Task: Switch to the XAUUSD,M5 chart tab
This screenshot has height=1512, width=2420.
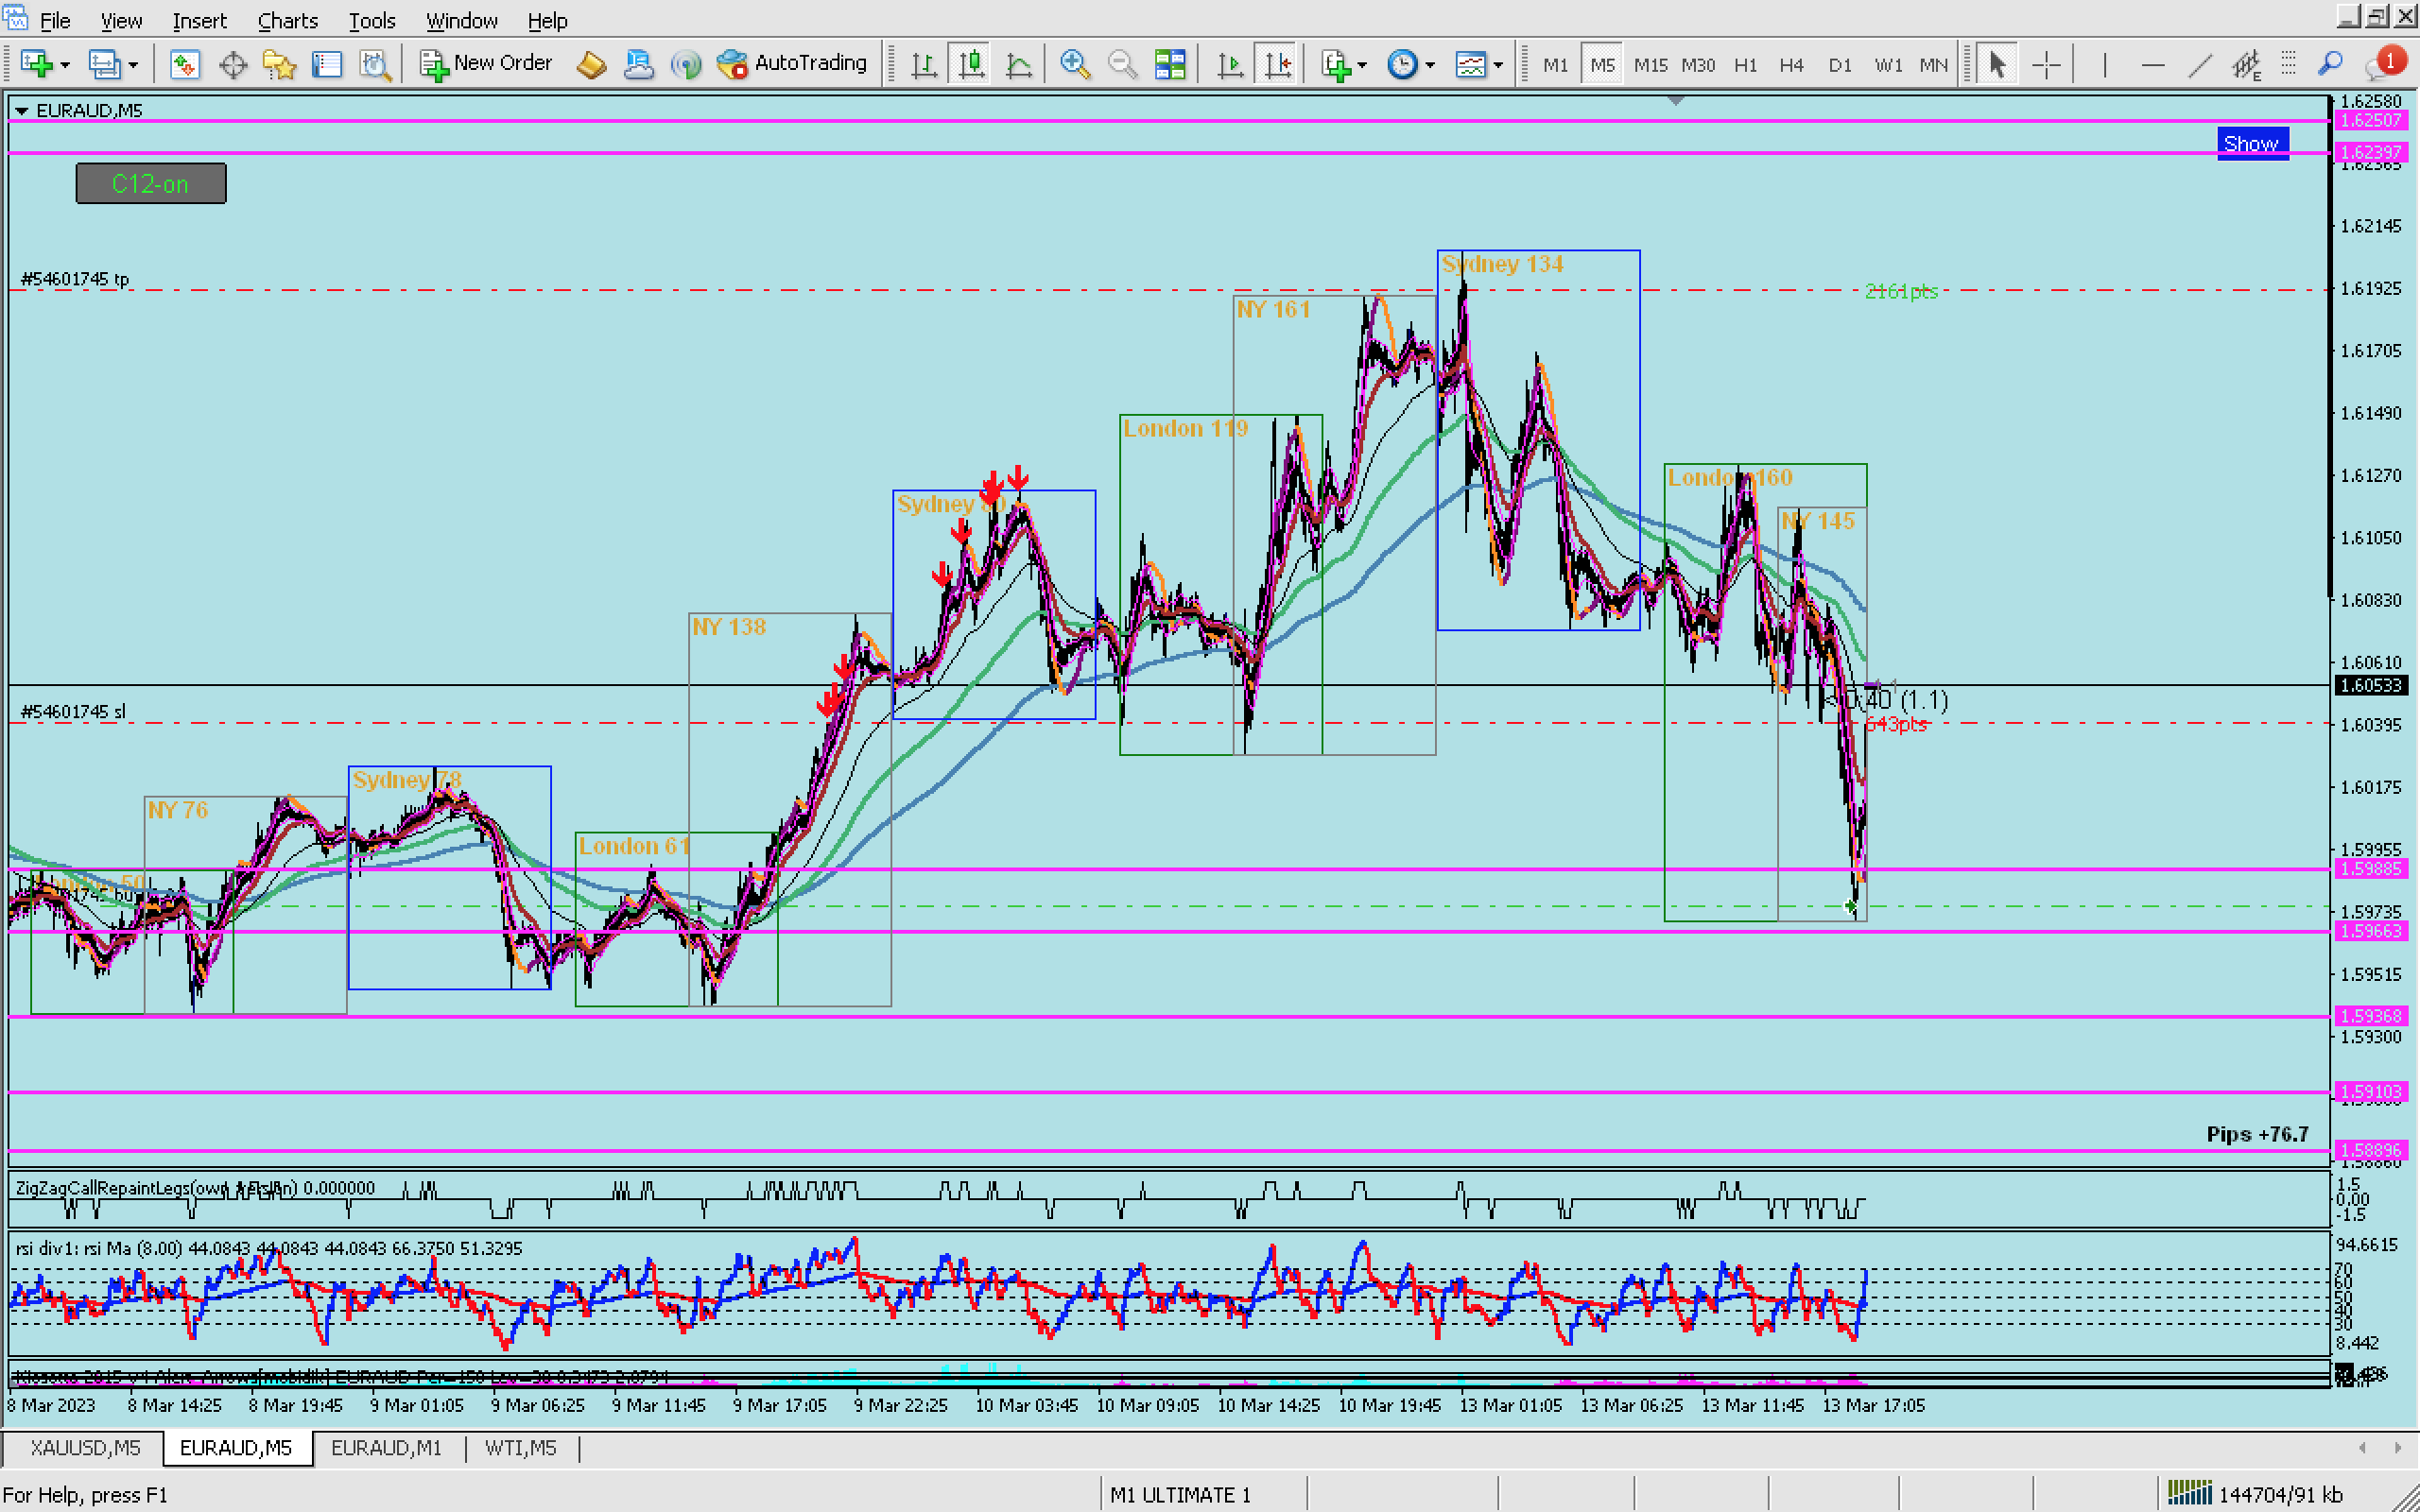Action: point(84,1447)
